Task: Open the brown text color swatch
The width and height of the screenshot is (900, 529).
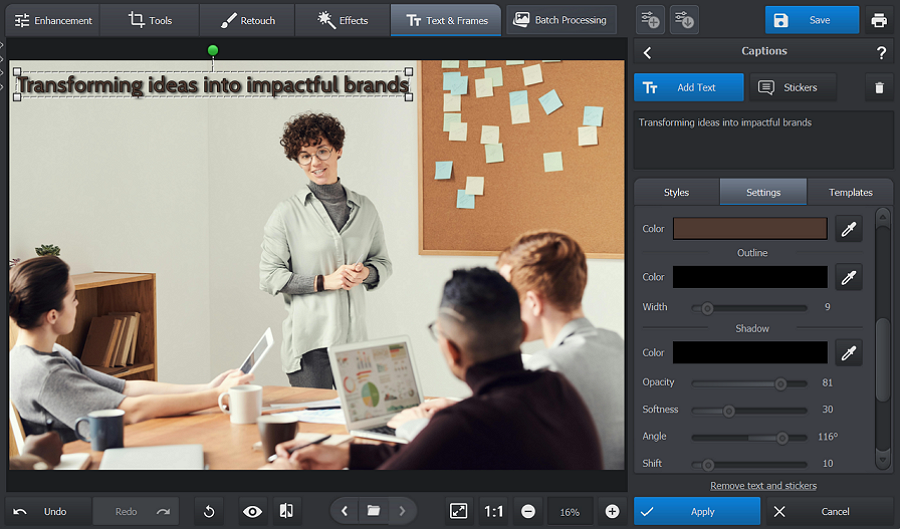Action: [750, 228]
